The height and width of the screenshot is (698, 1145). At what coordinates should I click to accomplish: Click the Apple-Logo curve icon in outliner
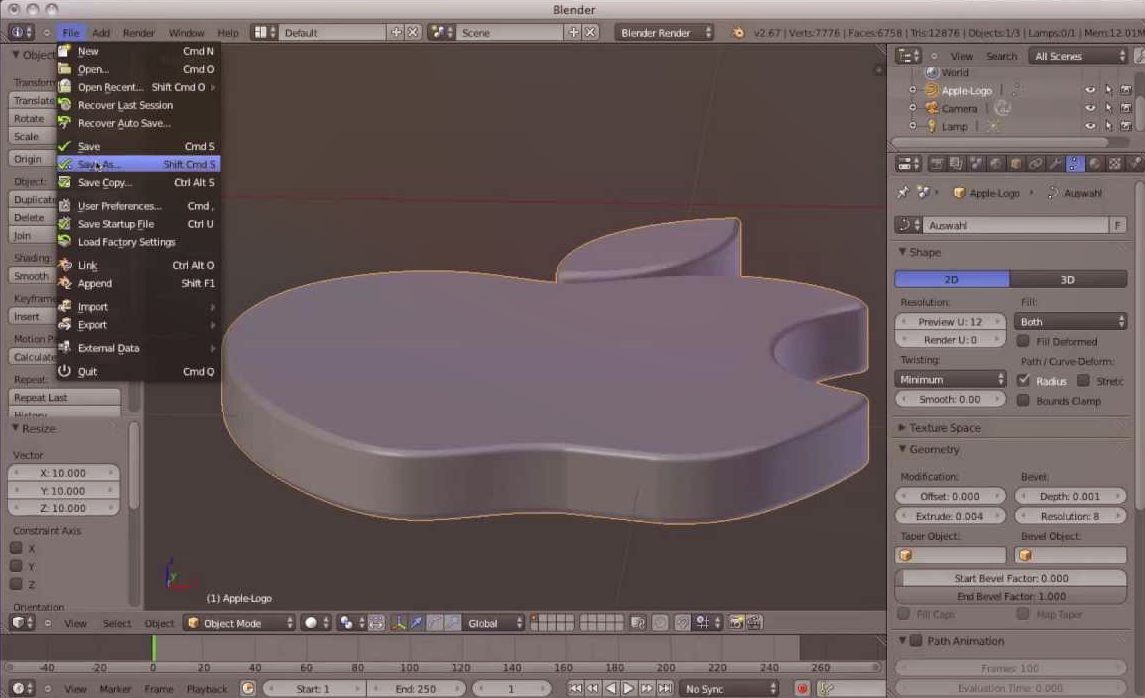[931, 91]
